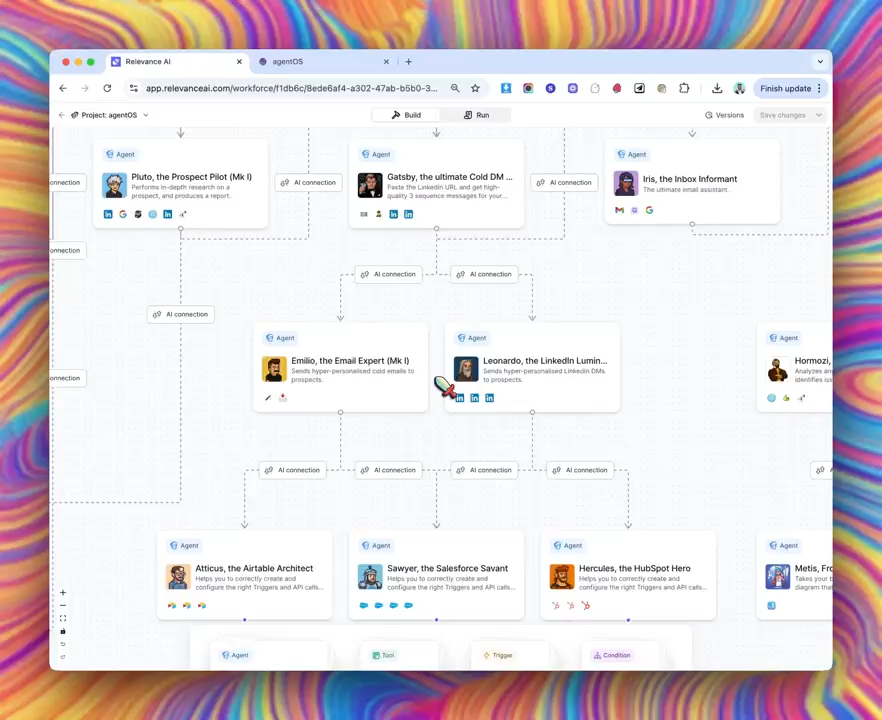Click the Google icon on Pluto card
This screenshot has width=882, height=720.
(123, 214)
